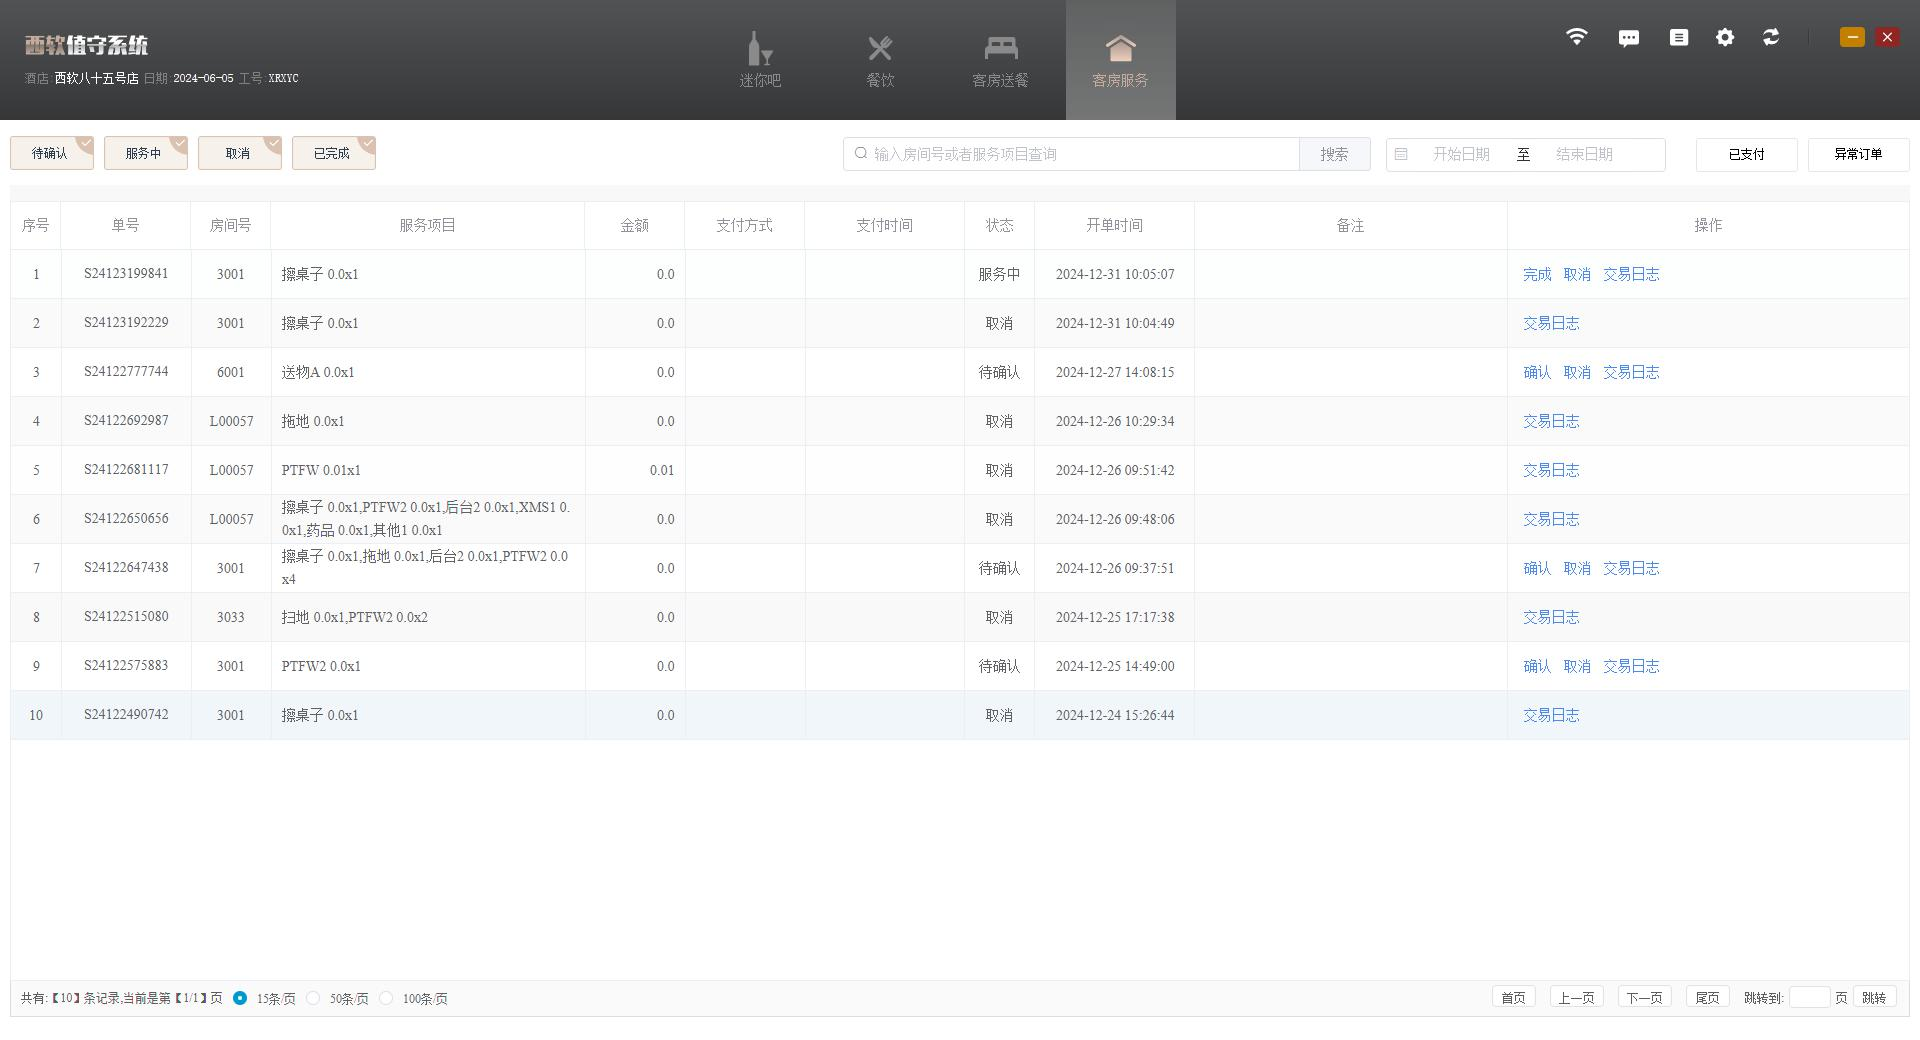Toggle the 已完成 status filter
The image size is (1920, 1040).
click(333, 153)
